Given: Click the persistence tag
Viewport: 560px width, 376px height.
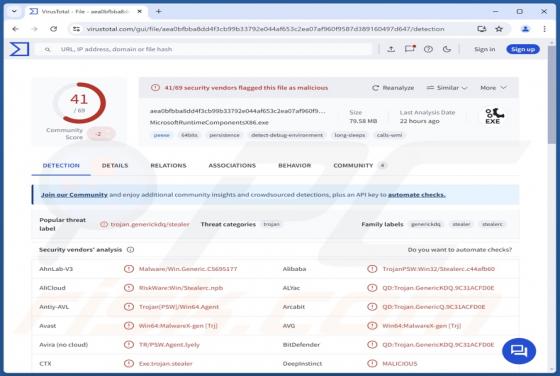Looking at the screenshot, I should click(224, 135).
